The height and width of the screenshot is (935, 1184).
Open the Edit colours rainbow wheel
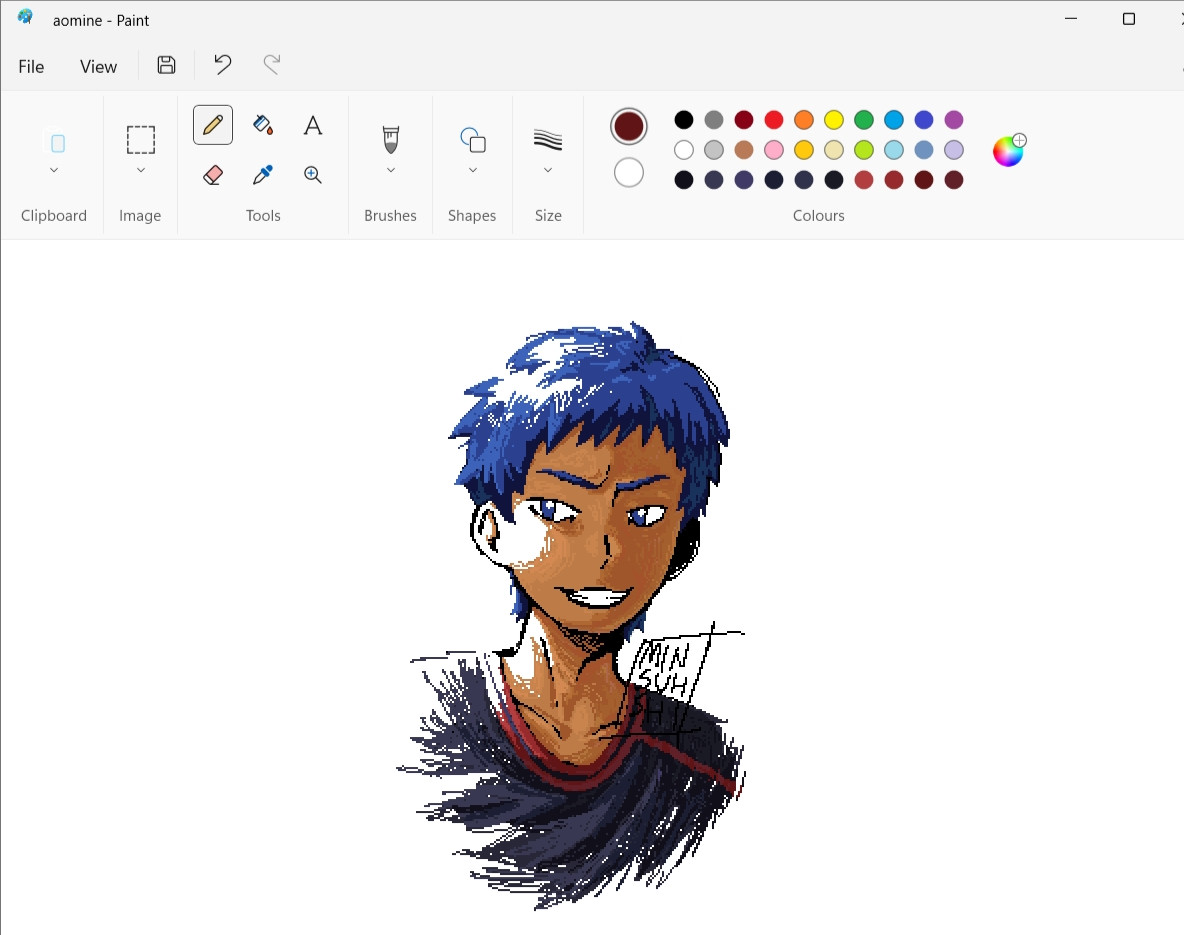(1009, 150)
